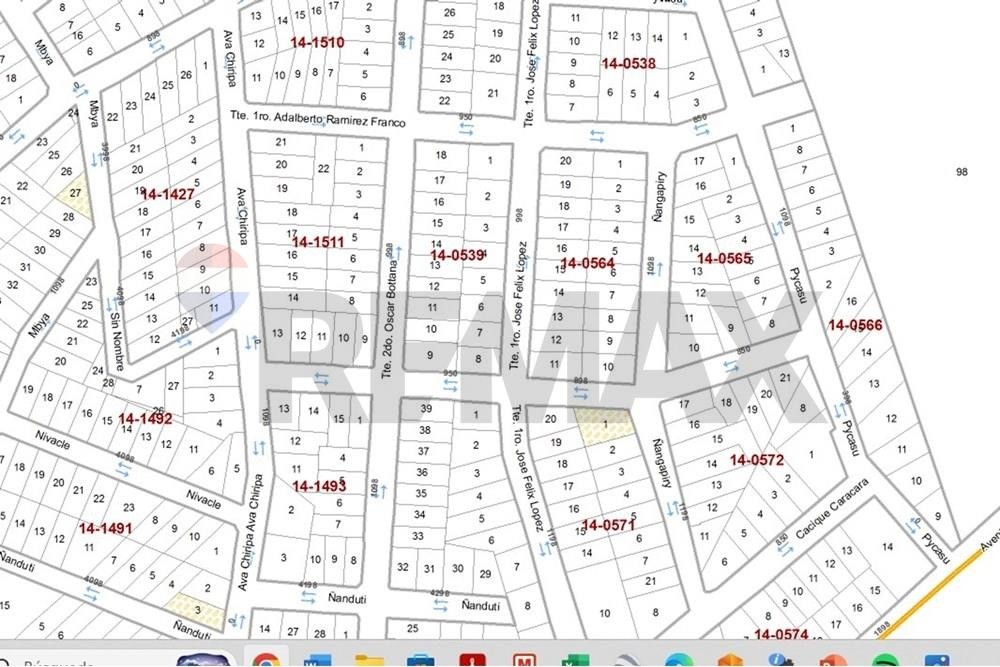Click lot number 34
Image resolution: width=1000 pixels, height=667 pixels.
(420, 515)
